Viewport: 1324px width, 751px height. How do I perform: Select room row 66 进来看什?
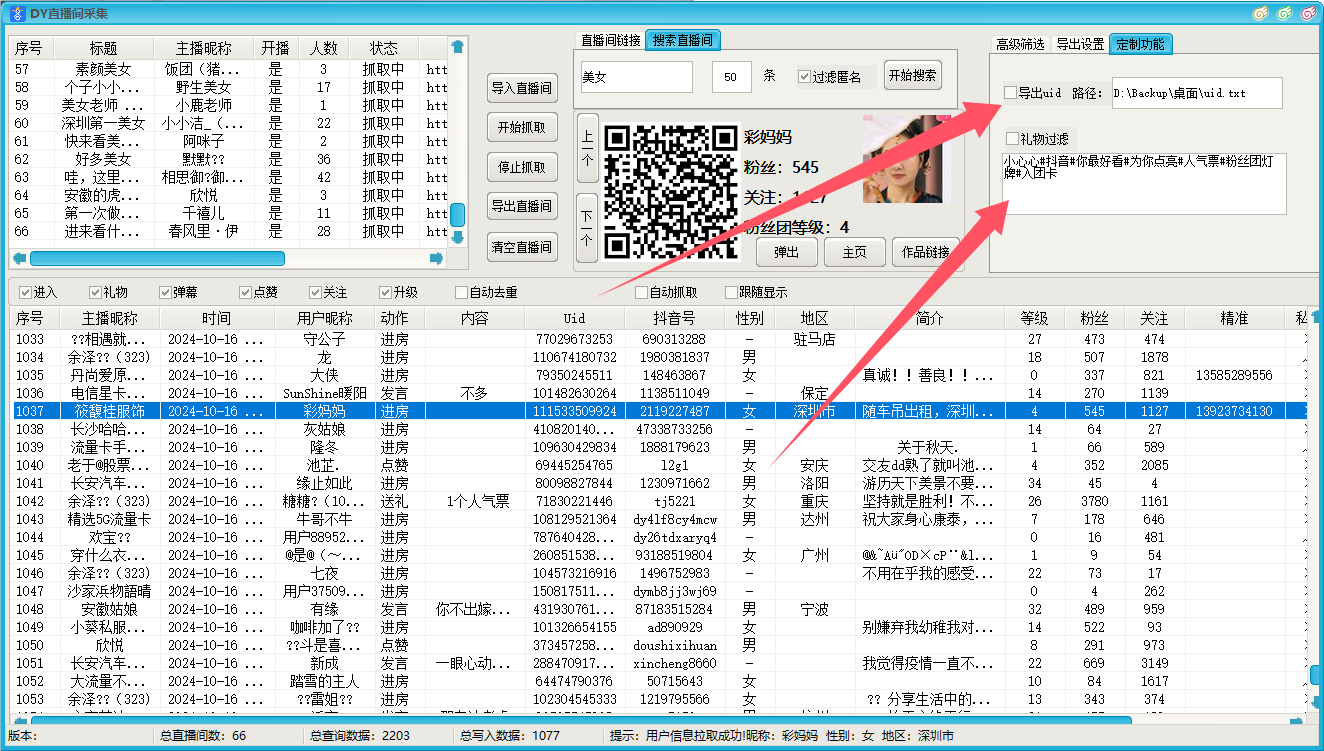point(227,231)
